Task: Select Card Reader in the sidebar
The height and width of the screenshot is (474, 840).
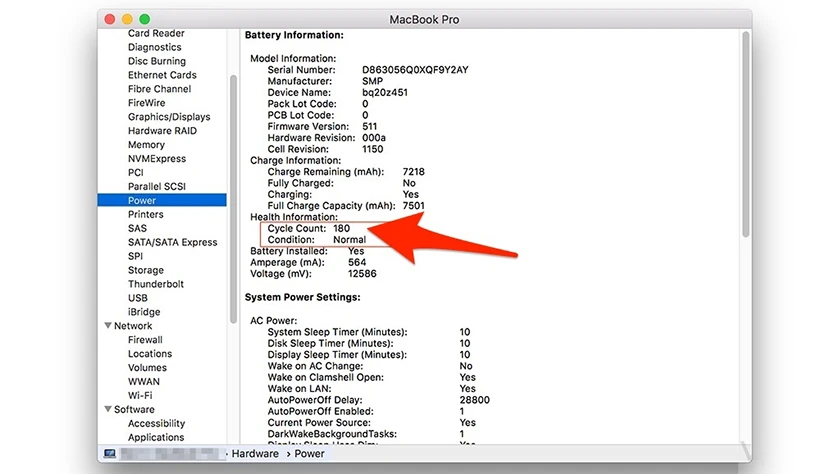Action: tap(156, 33)
